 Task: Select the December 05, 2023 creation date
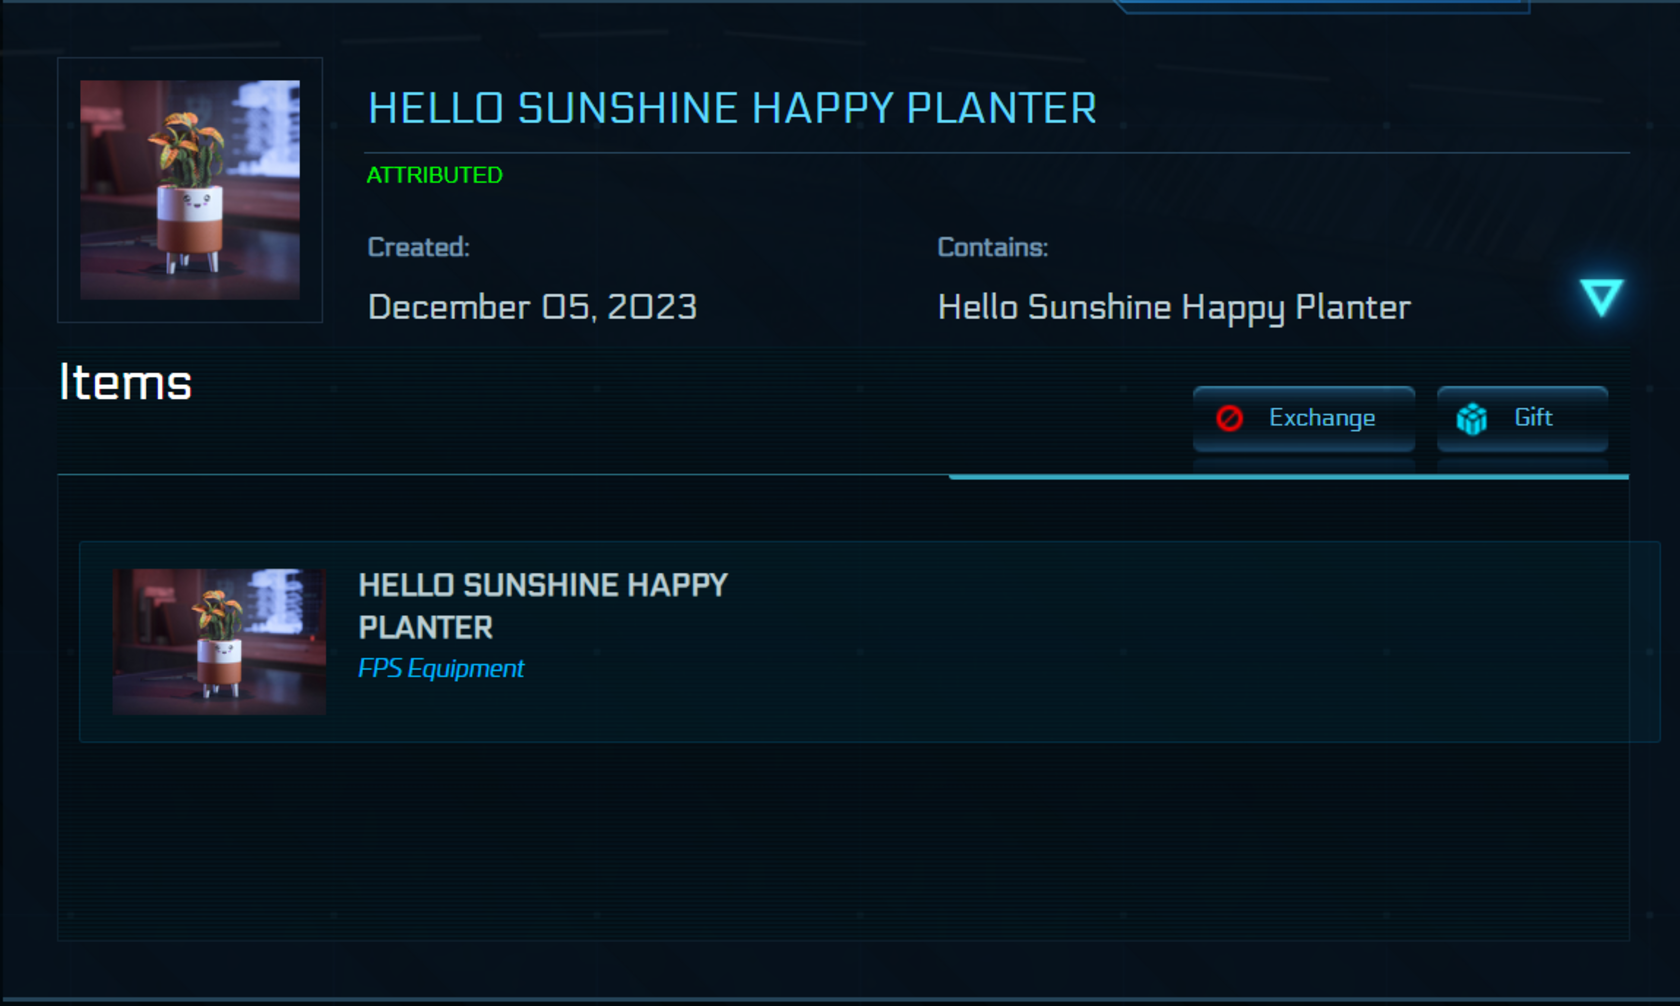tap(532, 307)
